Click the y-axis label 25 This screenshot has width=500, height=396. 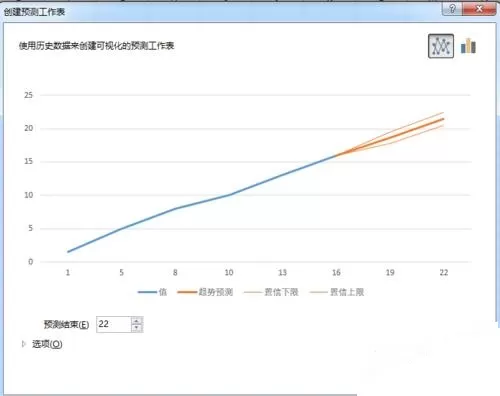(x=29, y=95)
